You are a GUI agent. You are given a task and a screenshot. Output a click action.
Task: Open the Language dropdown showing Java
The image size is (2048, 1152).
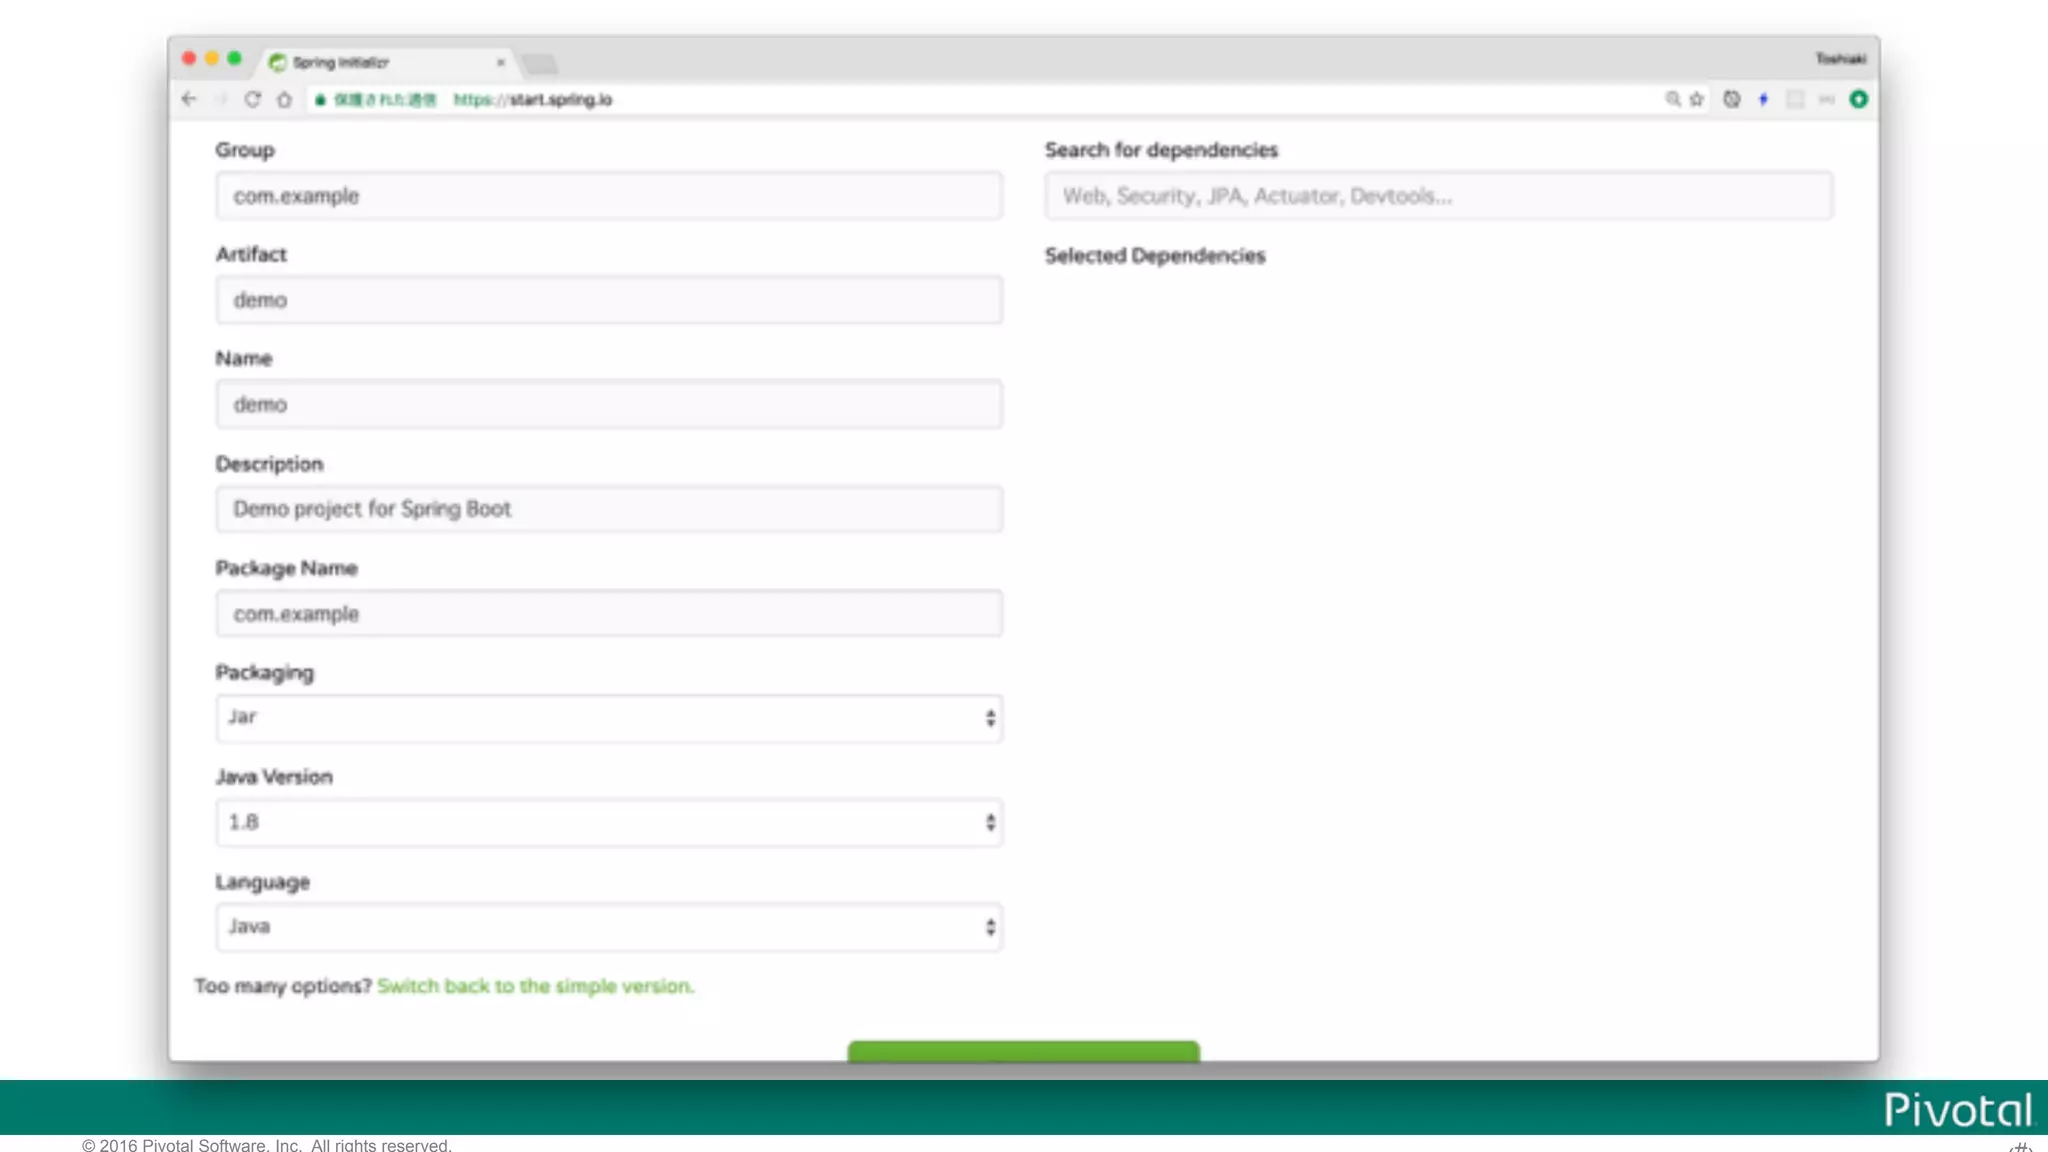pyautogui.click(x=608, y=927)
